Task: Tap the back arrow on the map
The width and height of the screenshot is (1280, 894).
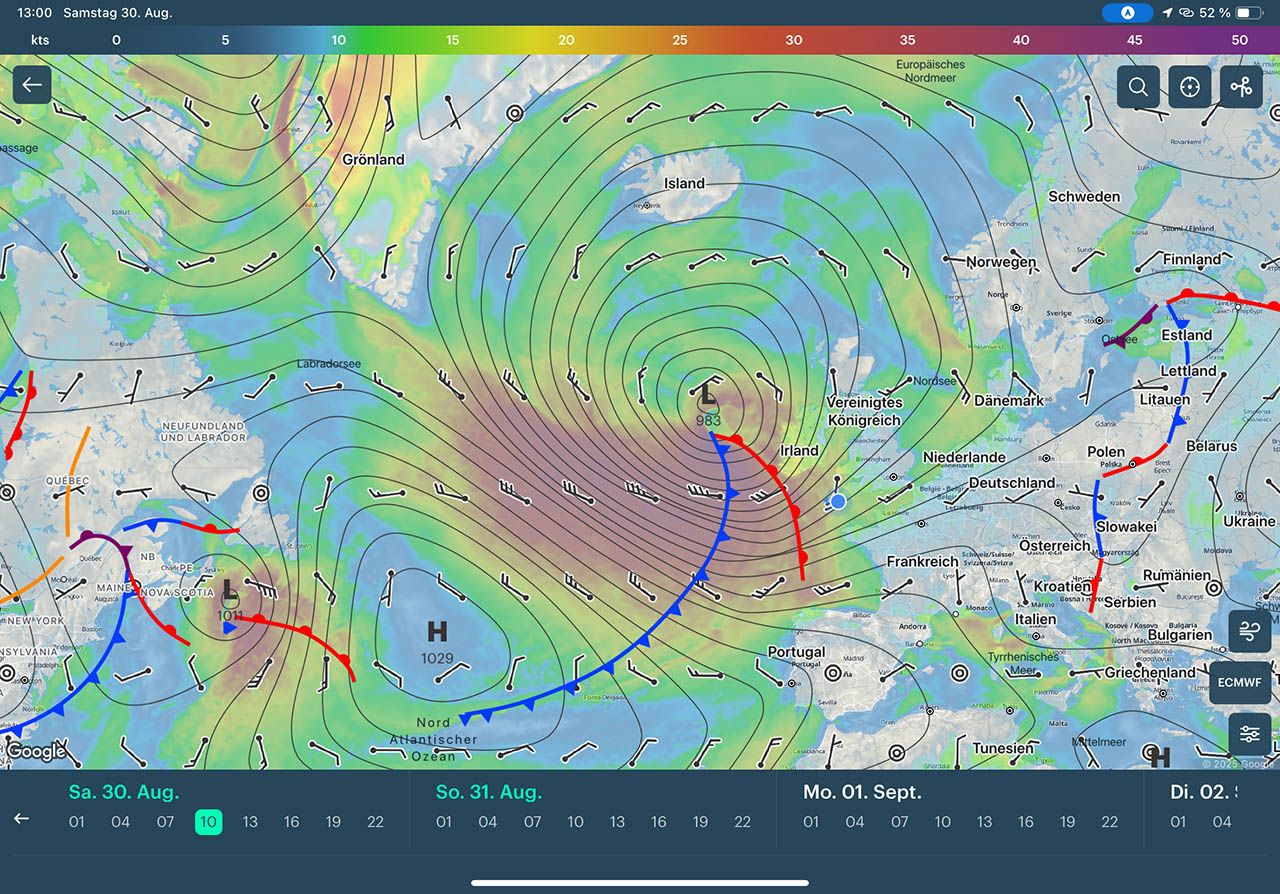Action: (x=32, y=85)
